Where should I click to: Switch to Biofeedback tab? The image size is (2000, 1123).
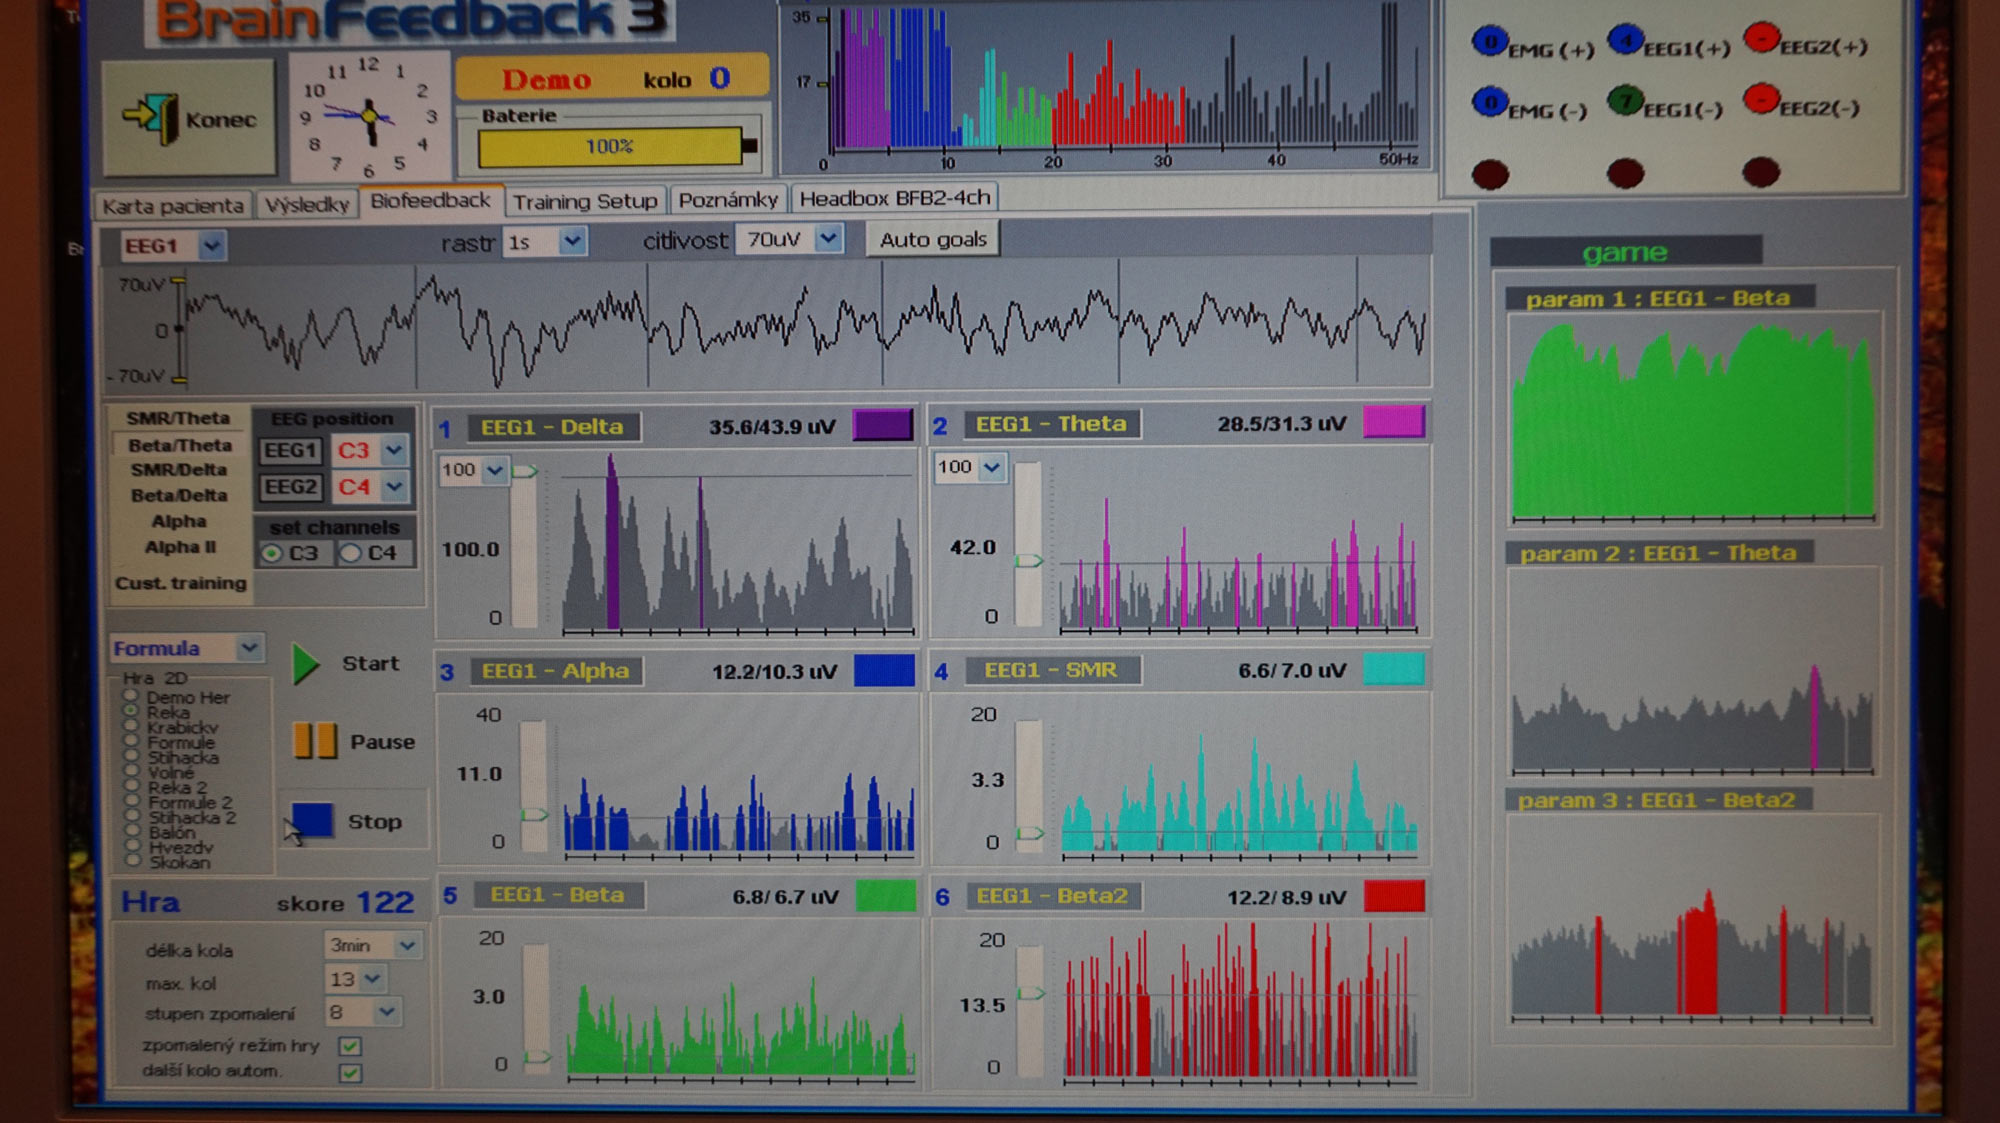(431, 201)
